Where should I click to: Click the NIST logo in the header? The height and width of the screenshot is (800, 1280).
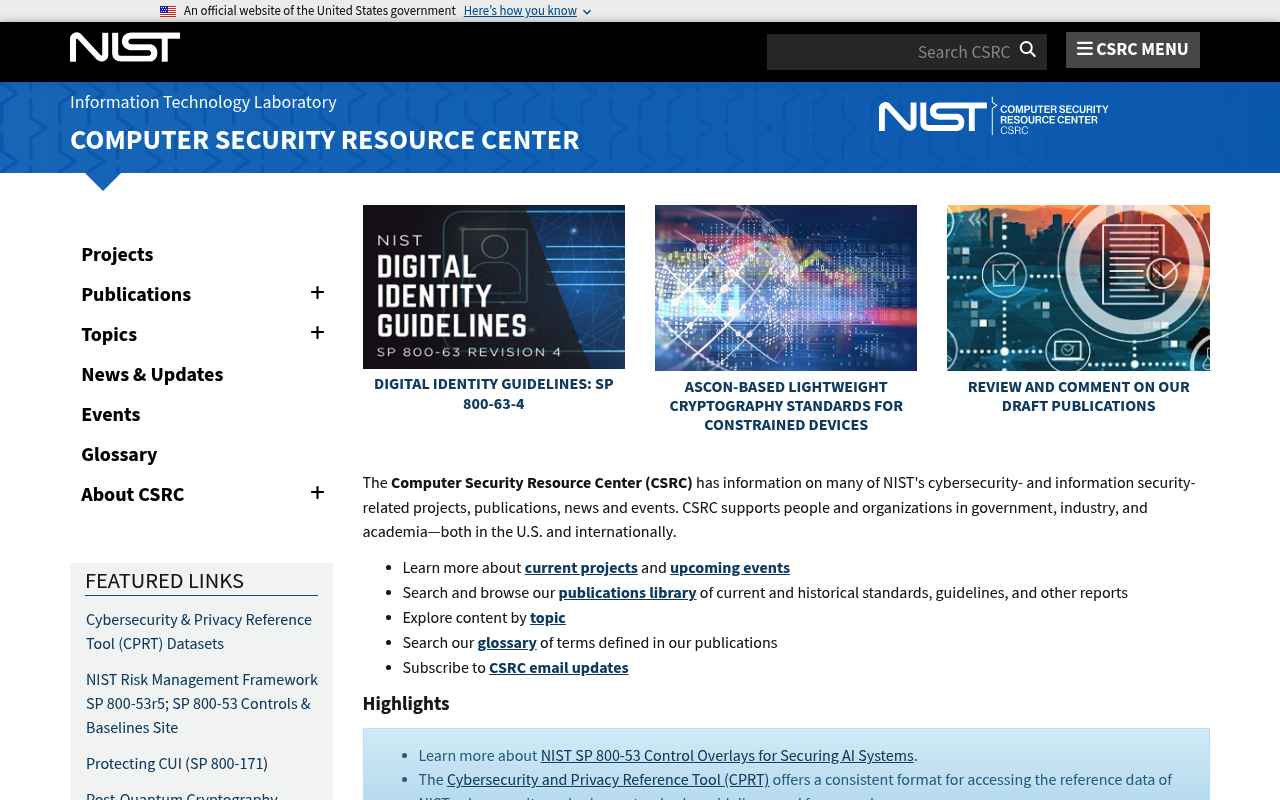click(125, 47)
